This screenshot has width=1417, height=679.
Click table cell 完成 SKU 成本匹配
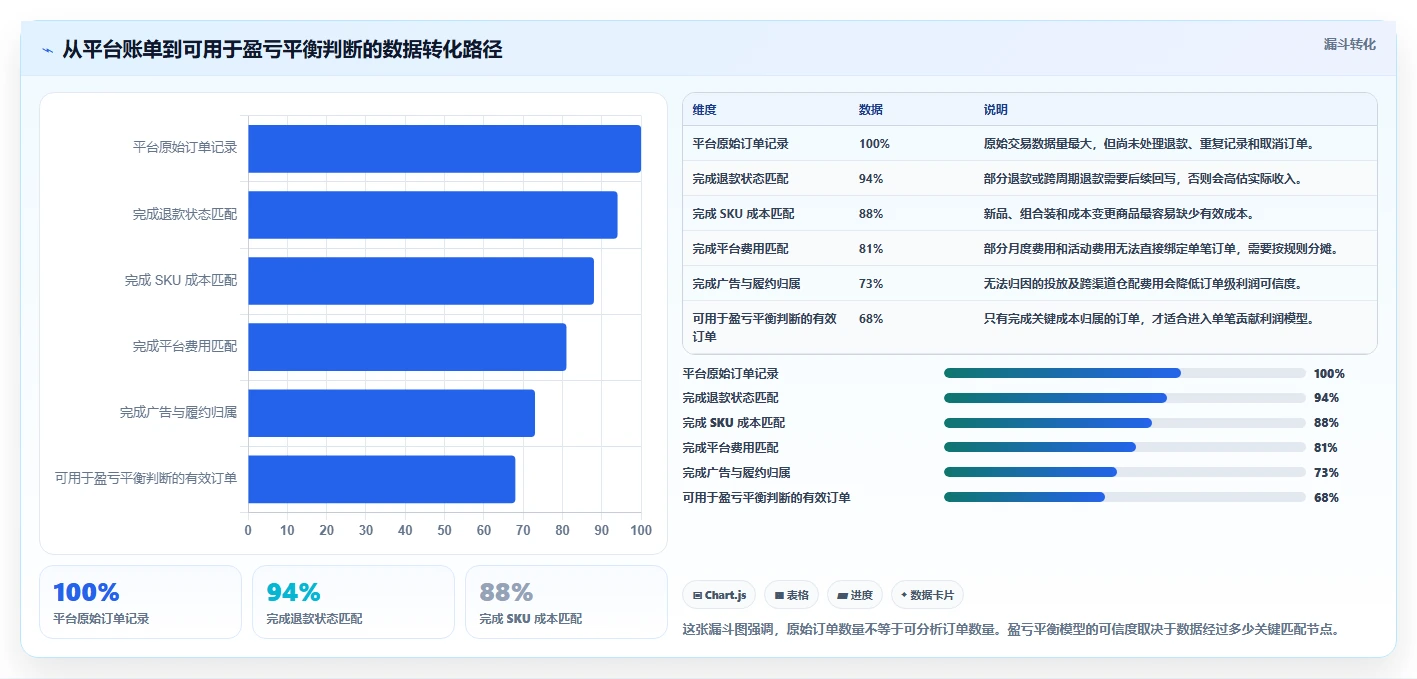pos(743,214)
